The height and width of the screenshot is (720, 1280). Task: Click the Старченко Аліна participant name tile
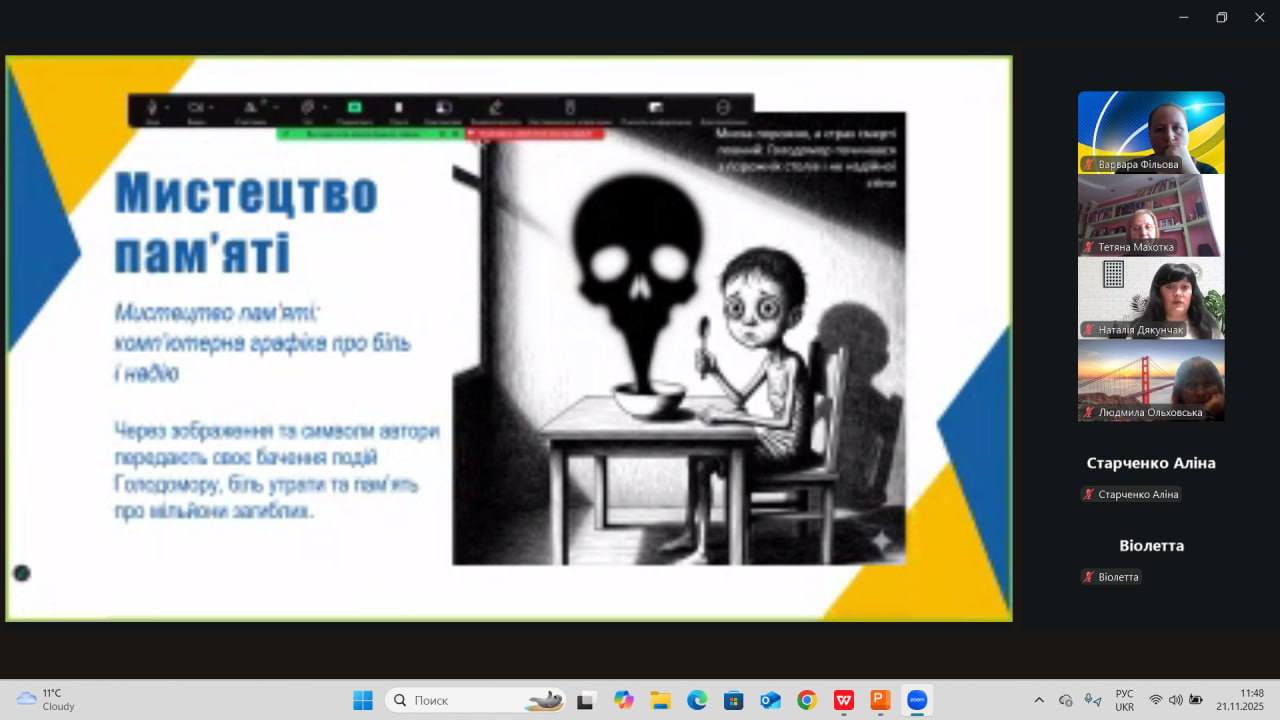1150,463
